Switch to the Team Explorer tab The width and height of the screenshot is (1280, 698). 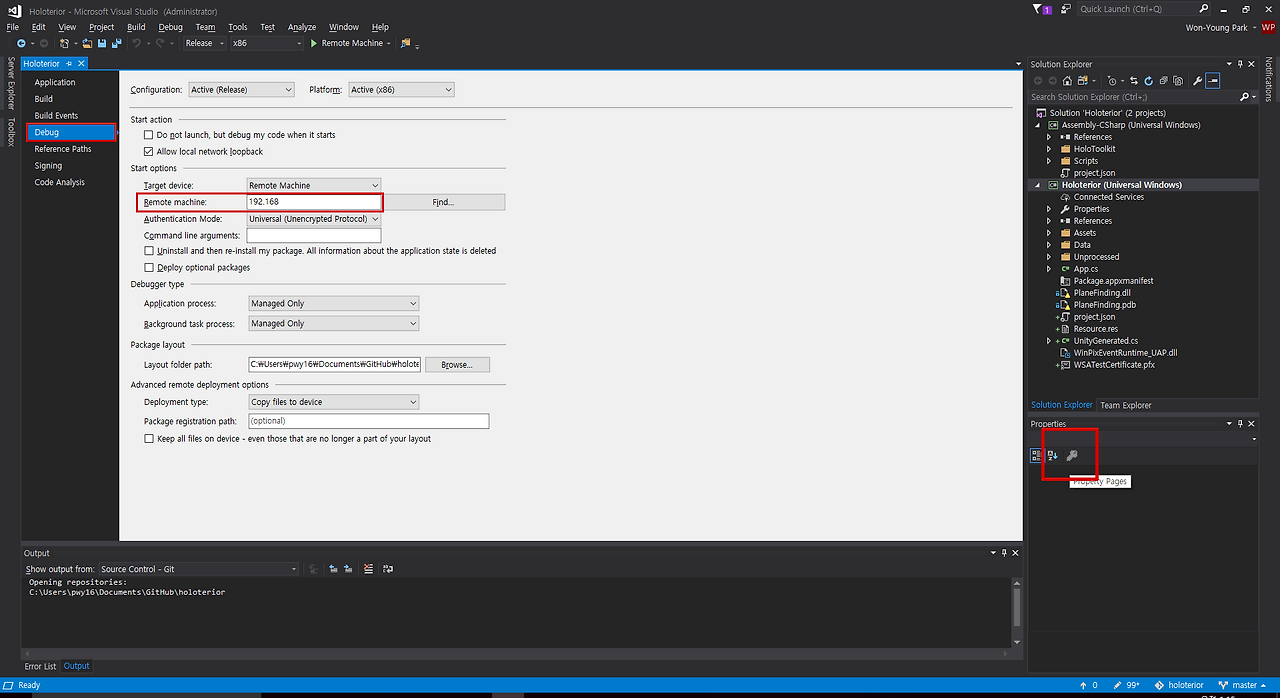pos(1126,405)
